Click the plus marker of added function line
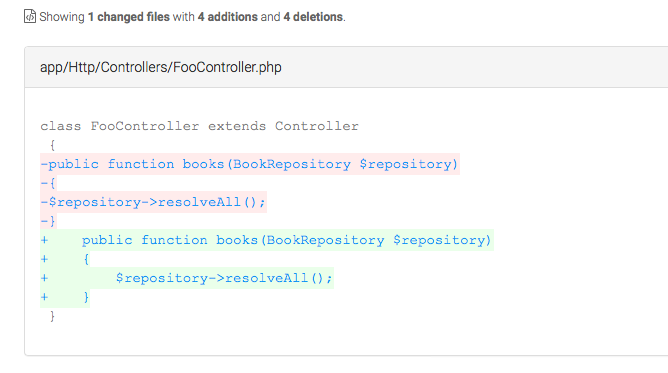668x373 pixels. 44,240
